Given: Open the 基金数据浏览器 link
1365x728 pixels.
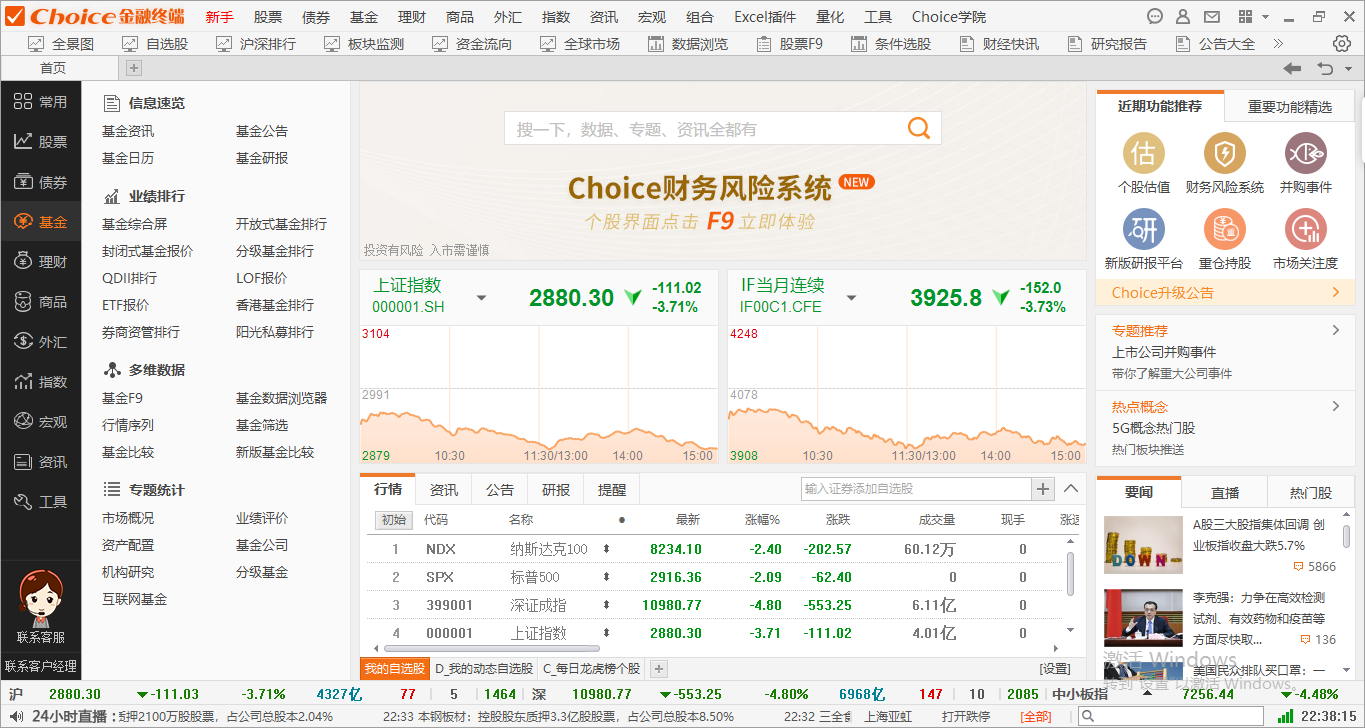Looking at the screenshot, I should [281, 398].
